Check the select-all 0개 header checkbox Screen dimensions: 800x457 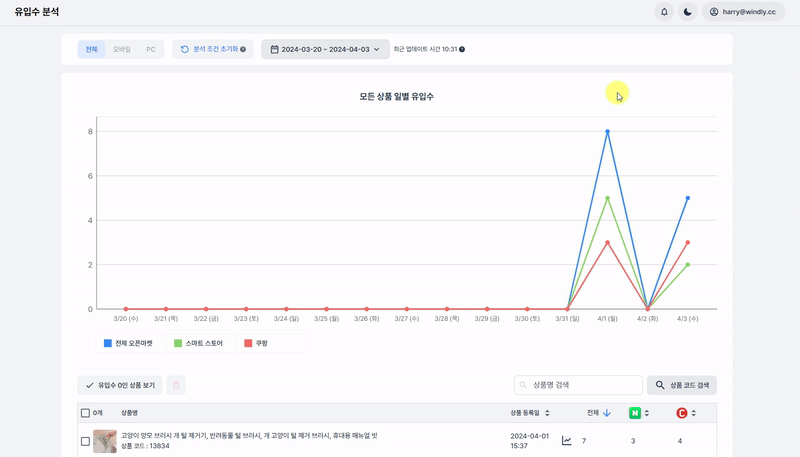[x=85, y=413]
